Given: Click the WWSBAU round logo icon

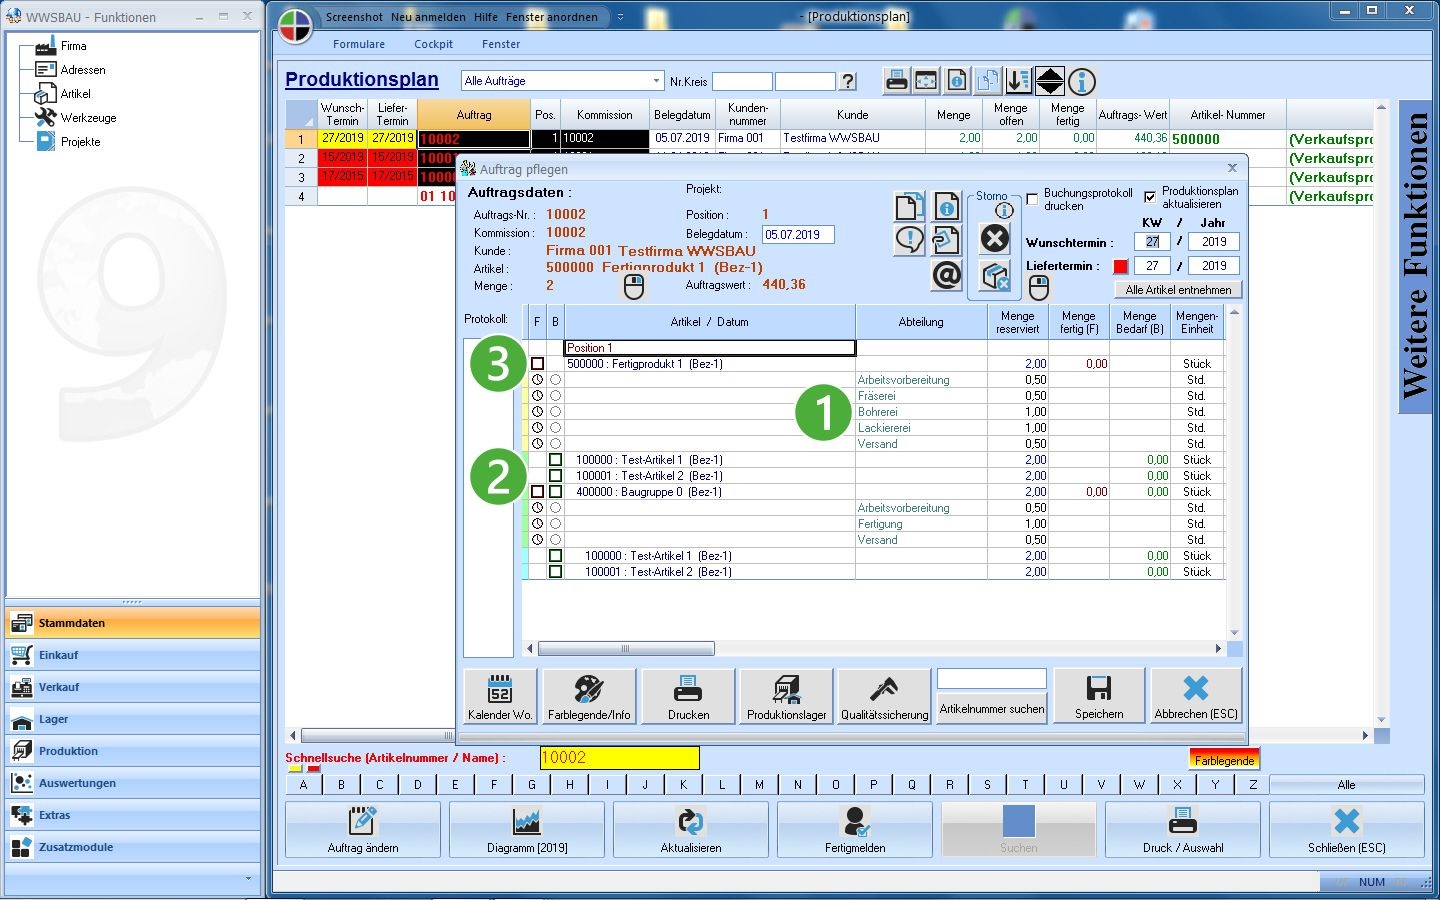Looking at the screenshot, I should click(x=295, y=26).
